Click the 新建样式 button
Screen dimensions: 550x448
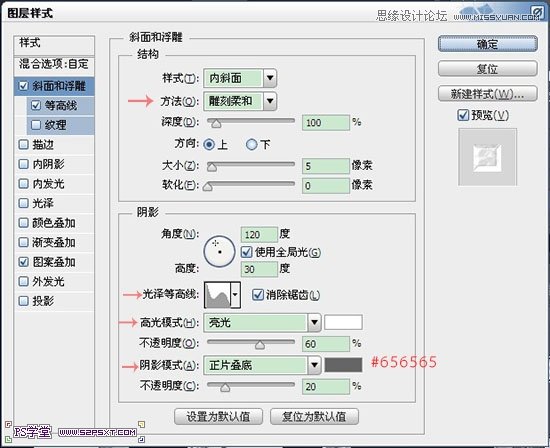pos(488,94)
